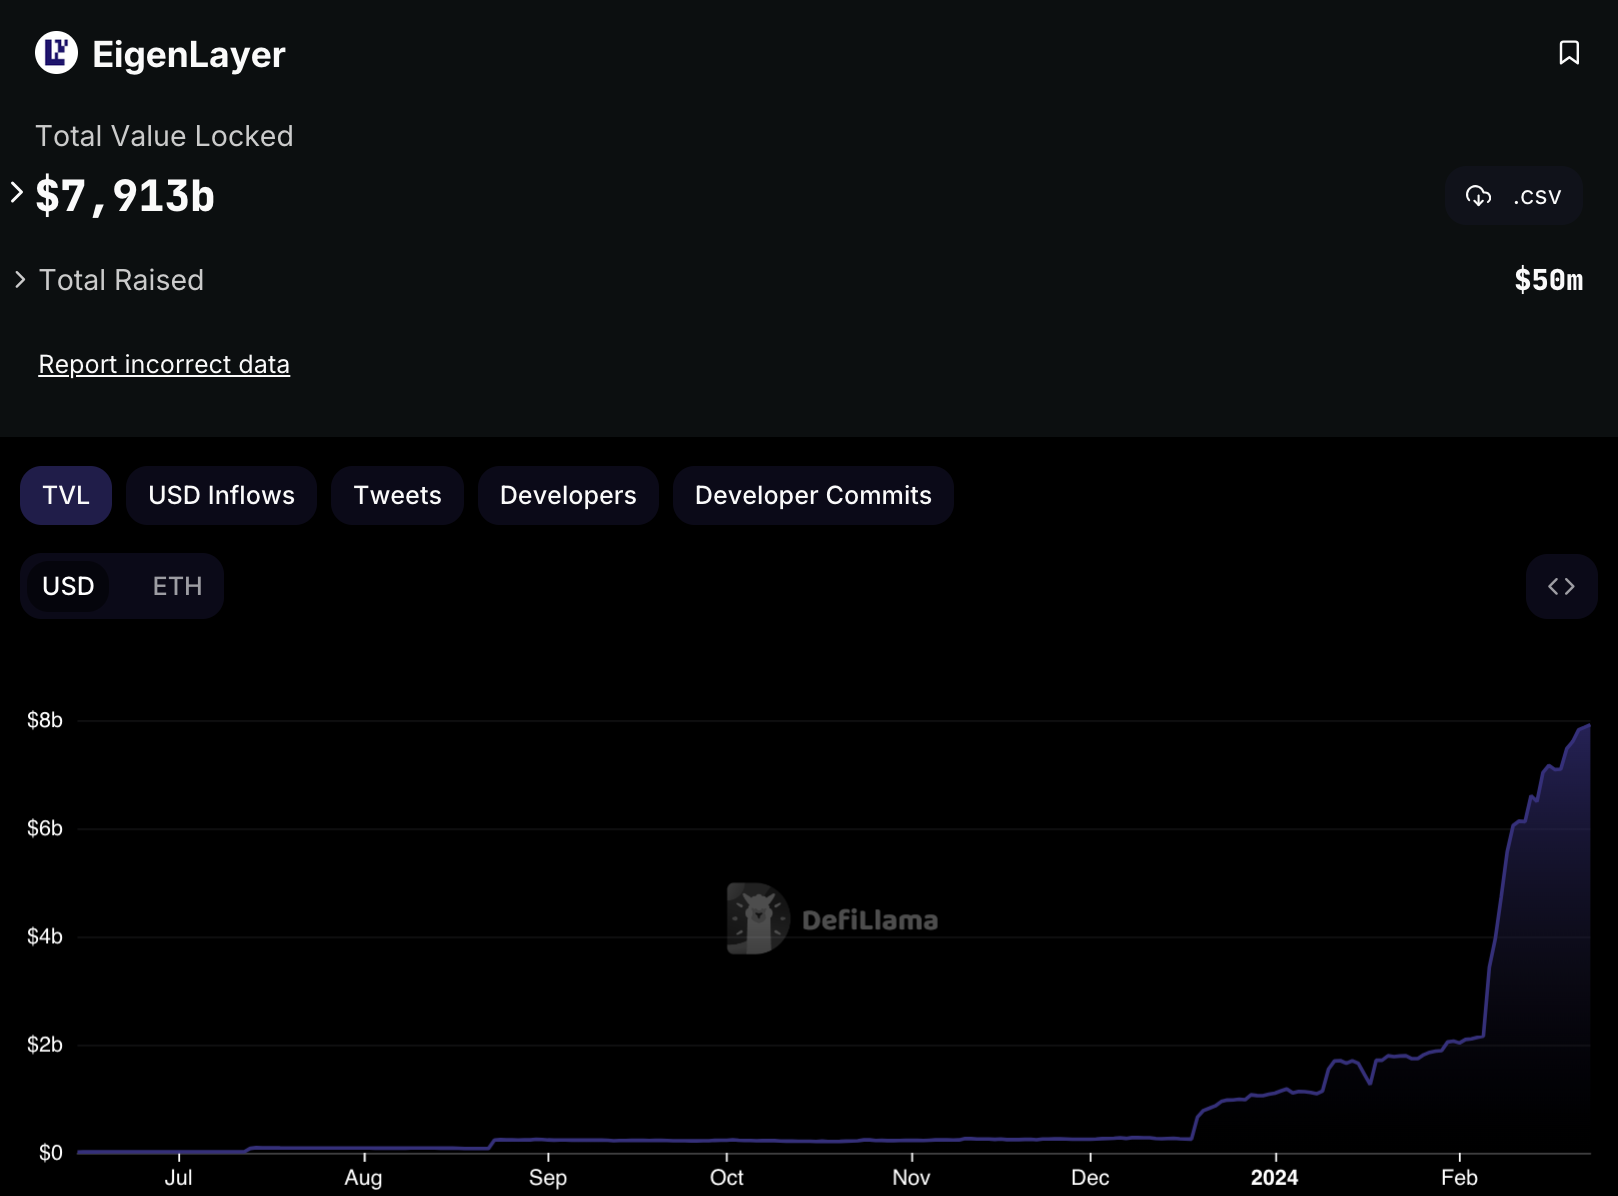The image size is (1618, 1196).
Task: Open Report incorrect data link
Action: pyautogui.click(x=164, y=365)
